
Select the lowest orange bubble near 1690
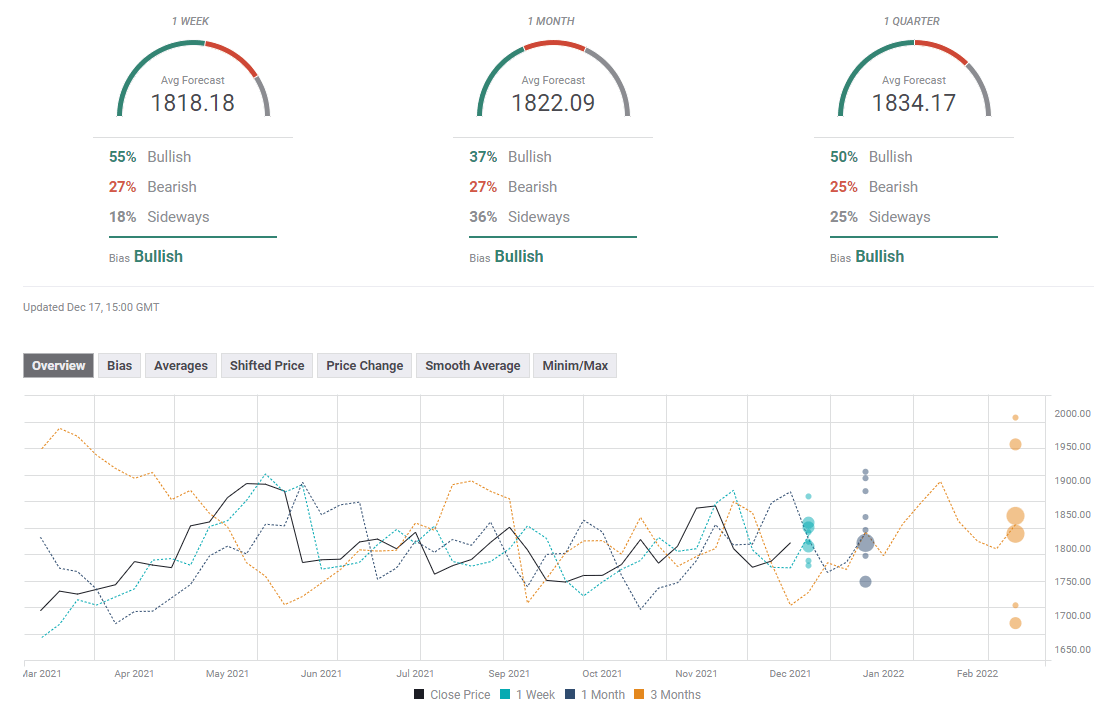(1015, 623)
